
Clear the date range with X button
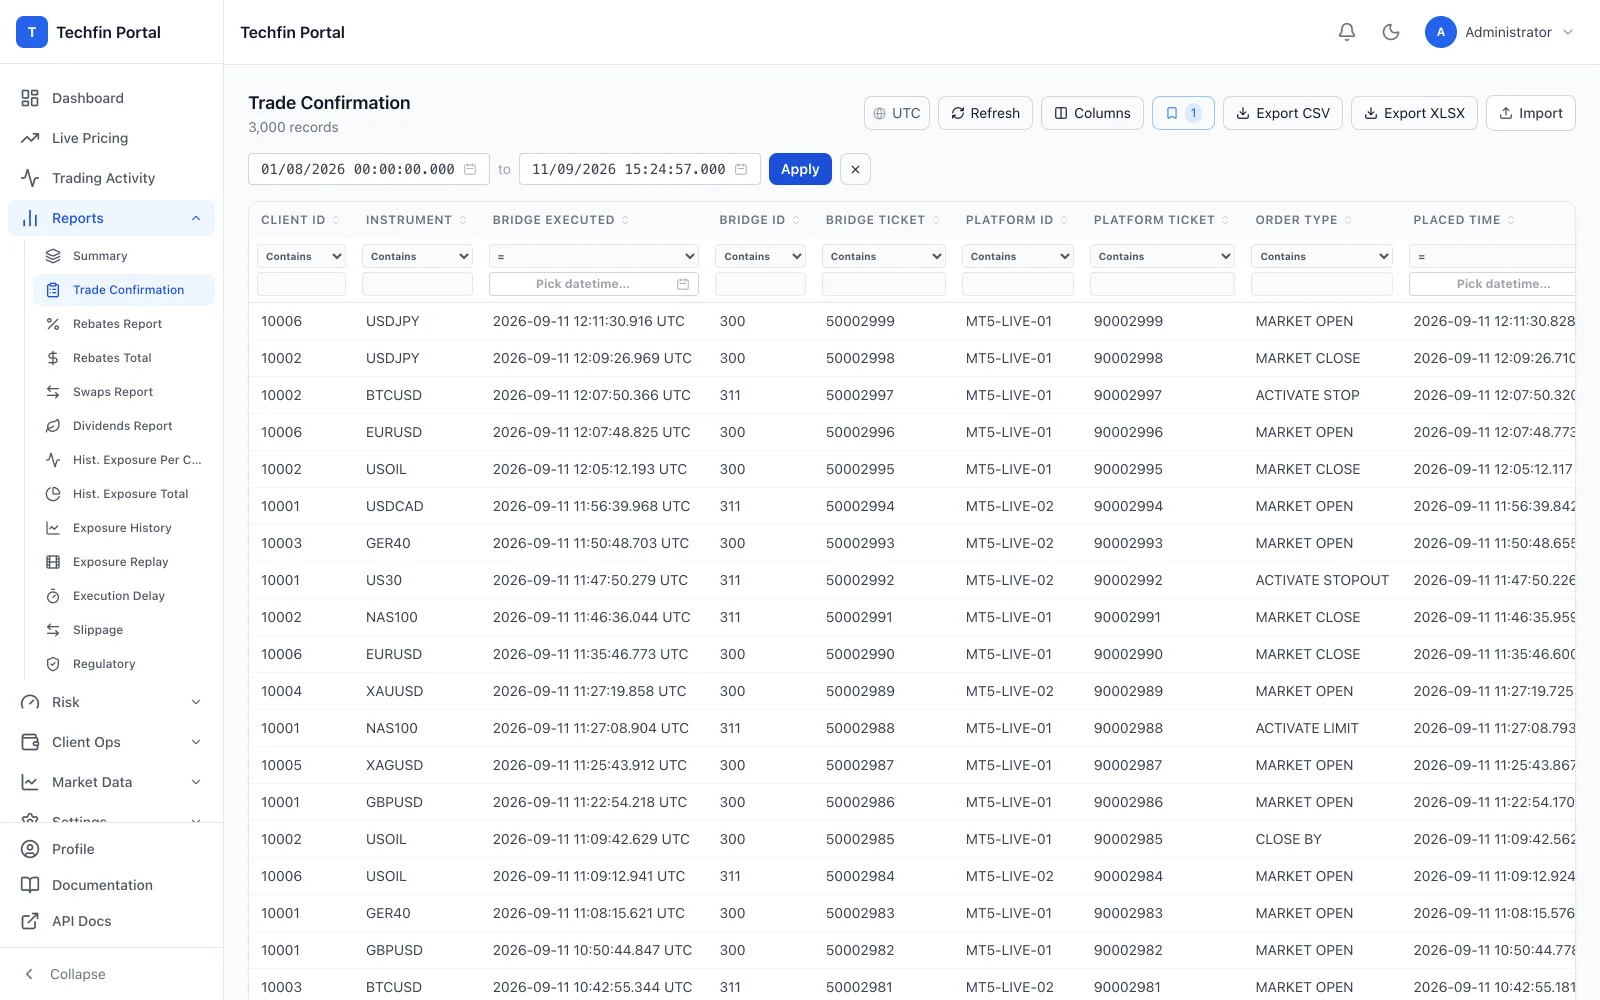pos(855,169)
